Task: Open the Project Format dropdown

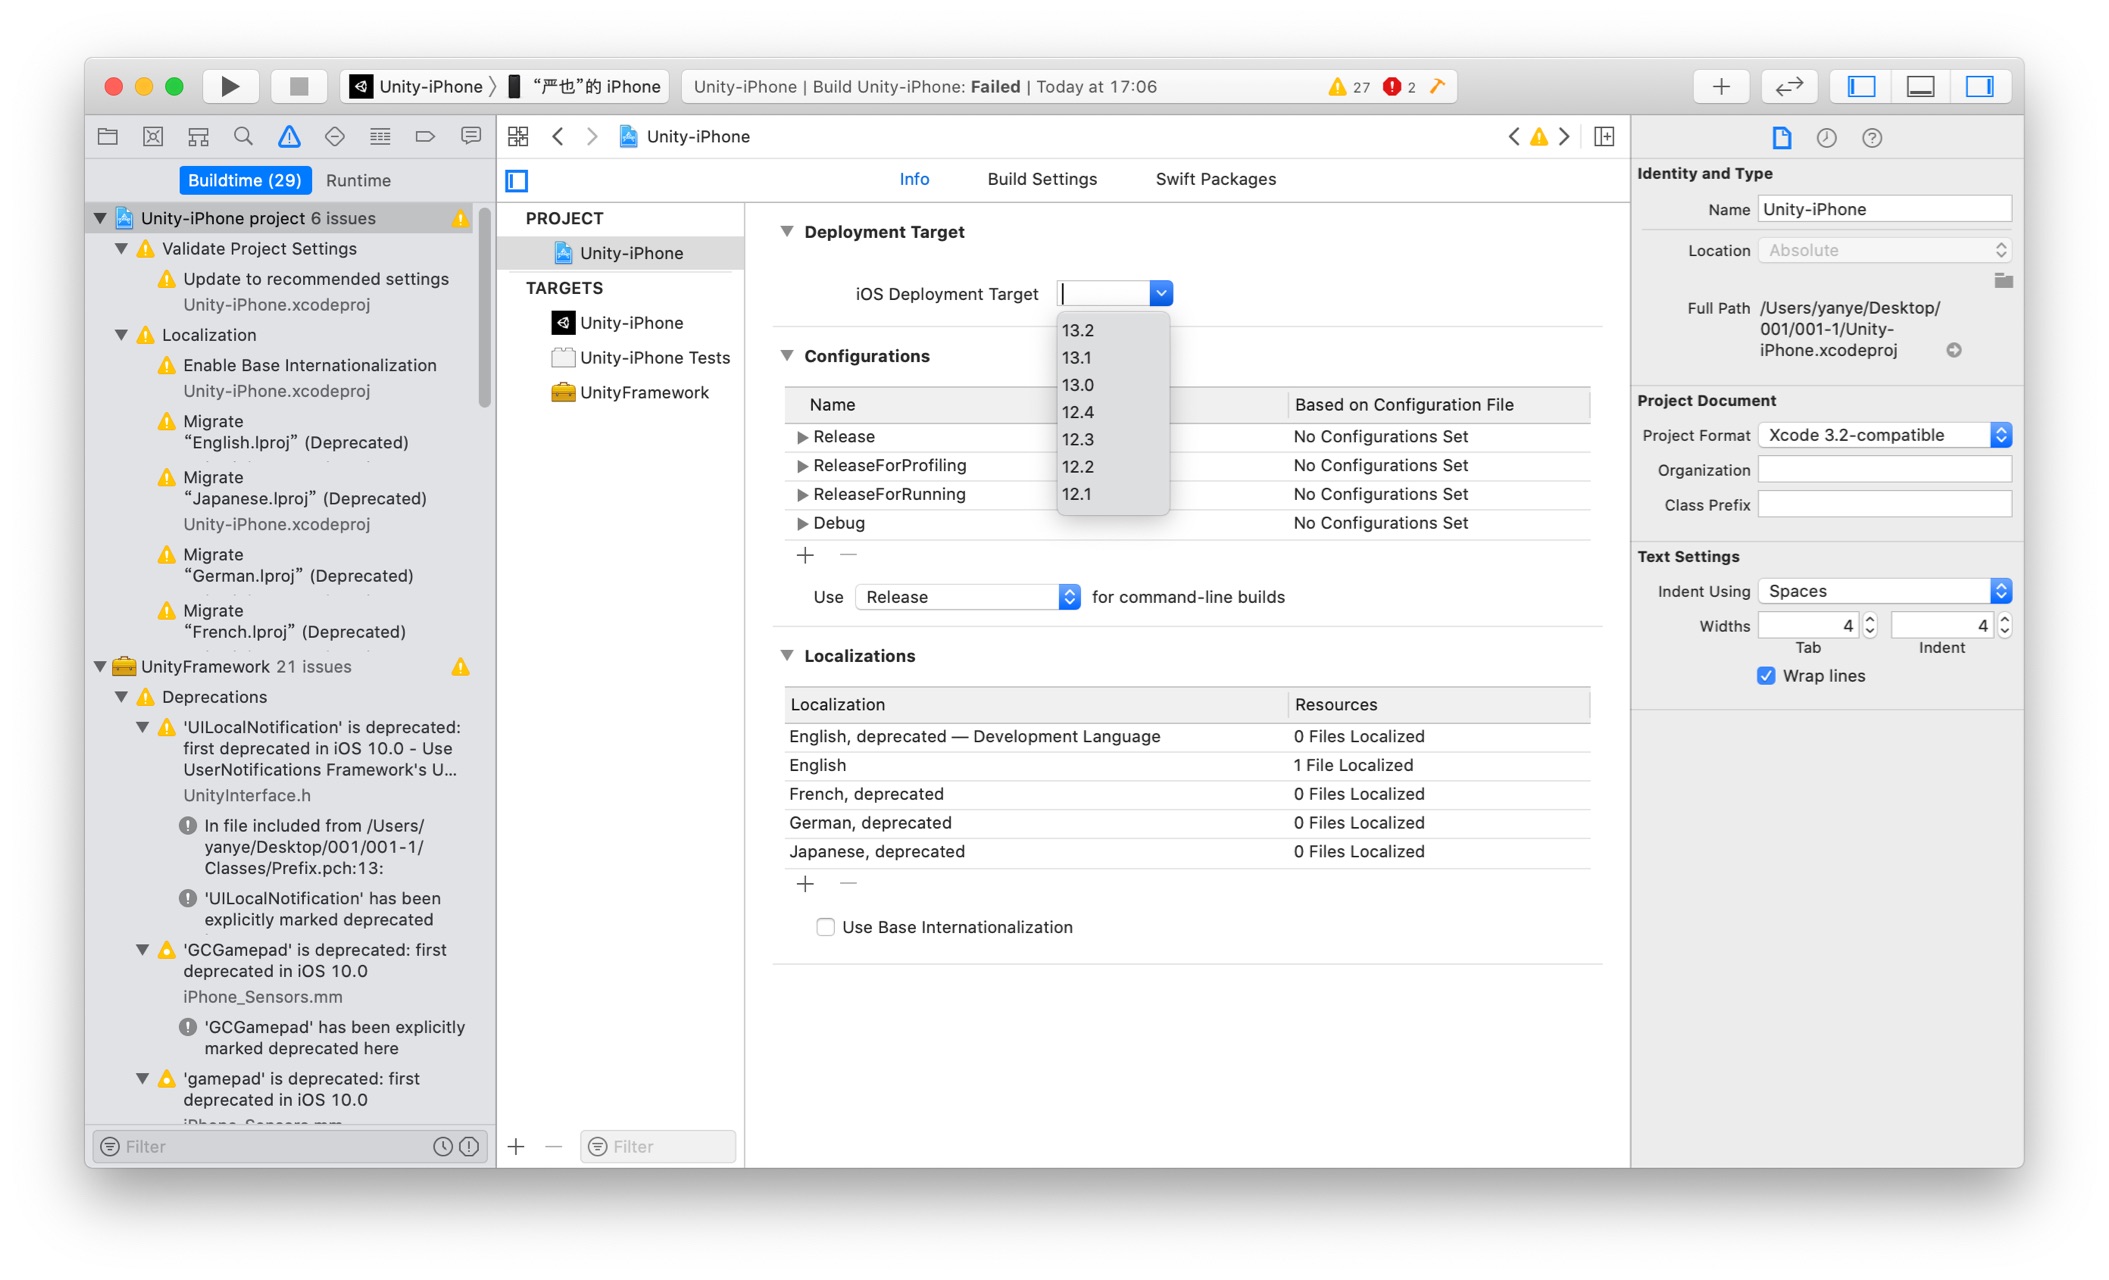Action: click(1884, 436)
